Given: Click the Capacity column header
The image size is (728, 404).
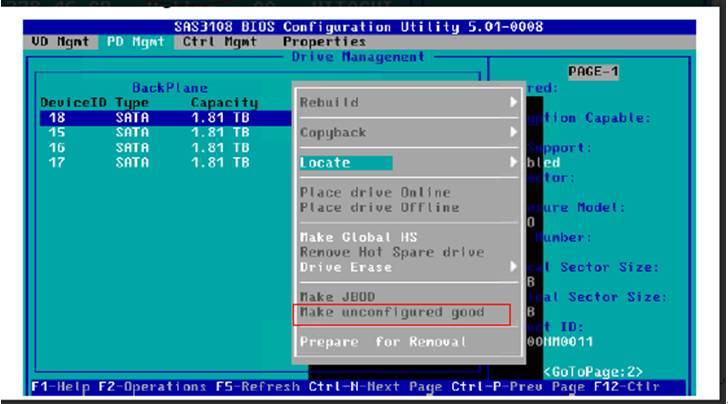Looking at the screenshot, I should pyautogui.click(x=224, y=103).
